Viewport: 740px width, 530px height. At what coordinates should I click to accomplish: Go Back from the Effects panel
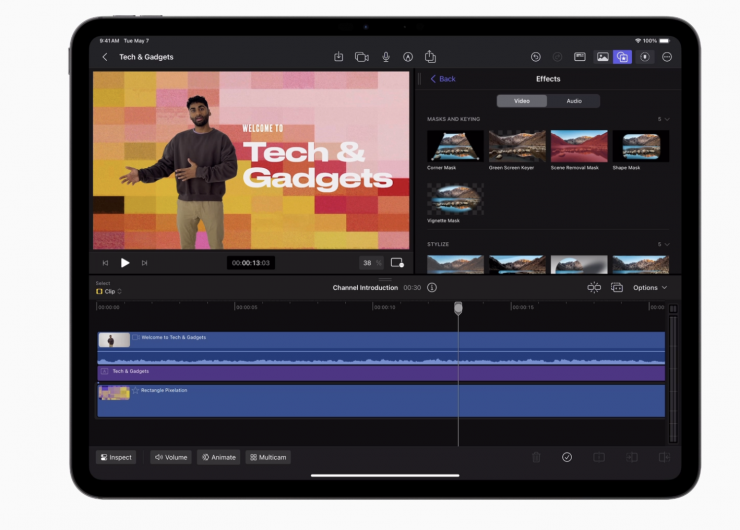(442, 79)
